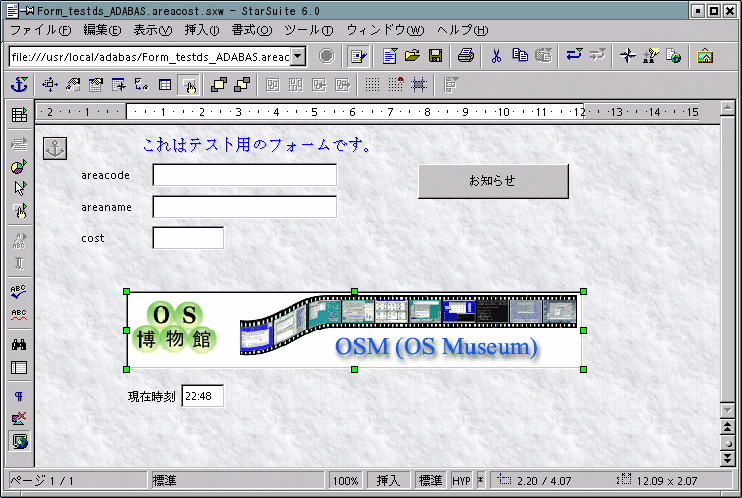The image size is (742, 498).
Task: Open the Insert table icon in sidebar
Action: click(19, 115)
